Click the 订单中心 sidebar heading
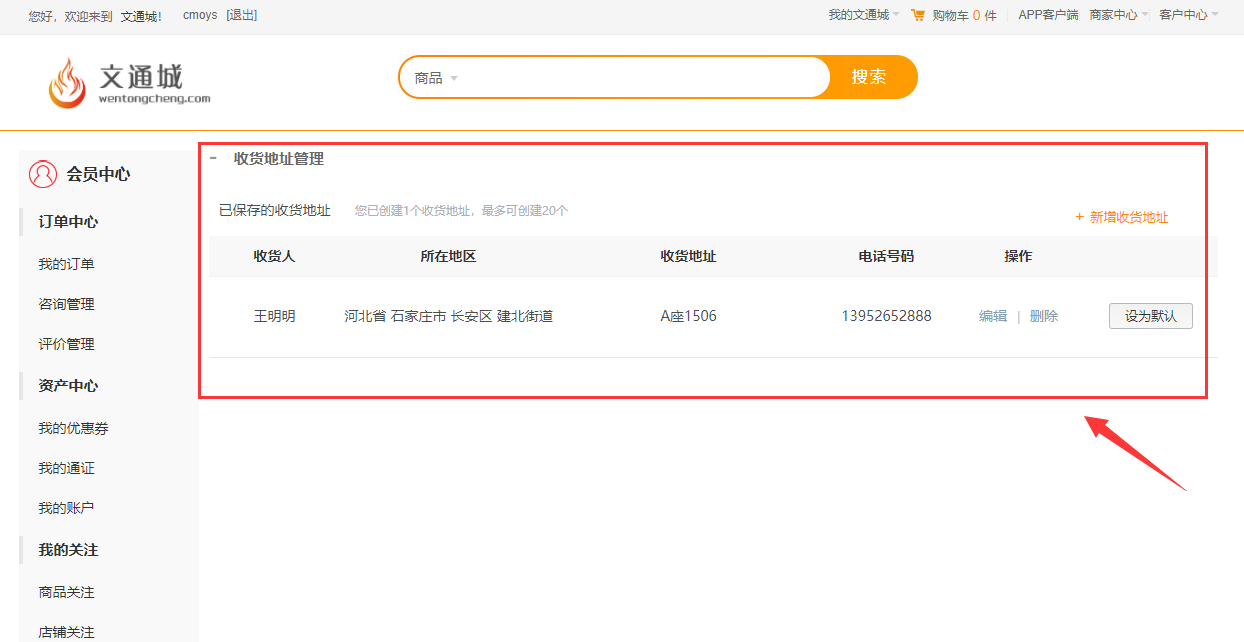This screenshot has height=642, width=1244. (x=68, y=222)
